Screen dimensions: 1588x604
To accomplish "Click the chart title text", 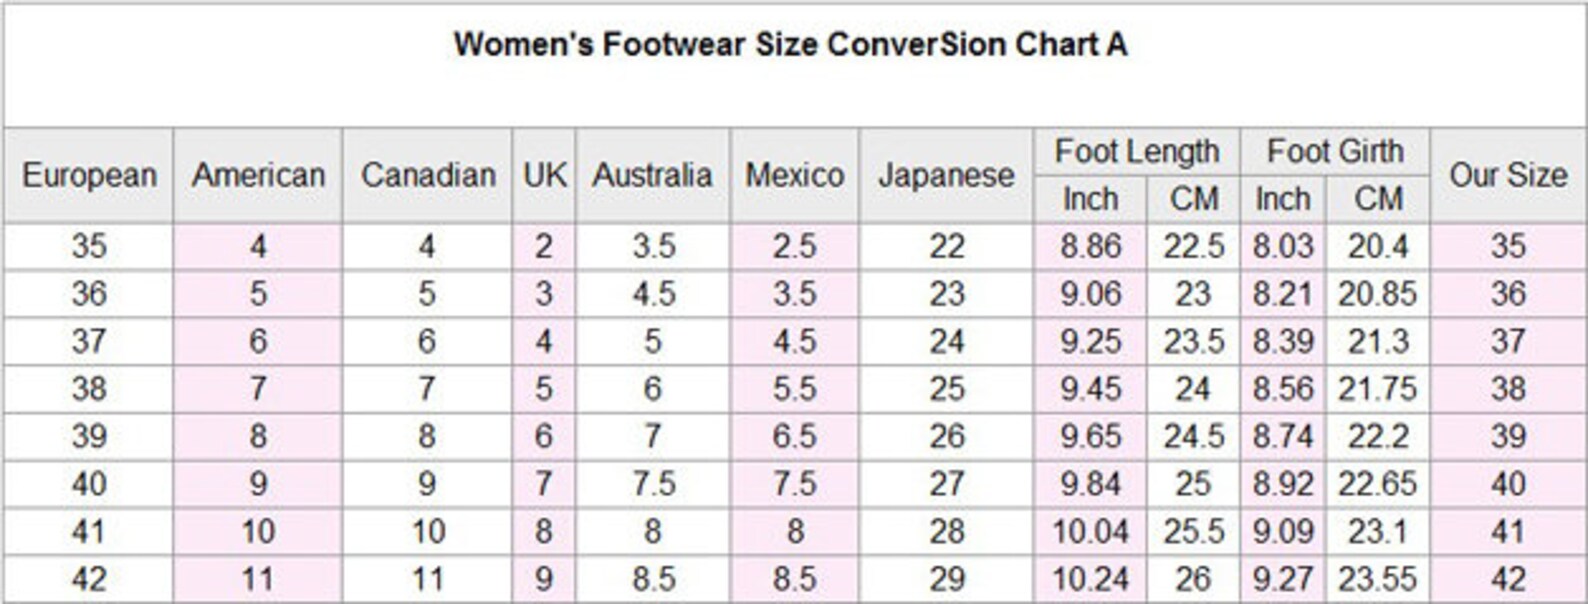I will [790, 45].
